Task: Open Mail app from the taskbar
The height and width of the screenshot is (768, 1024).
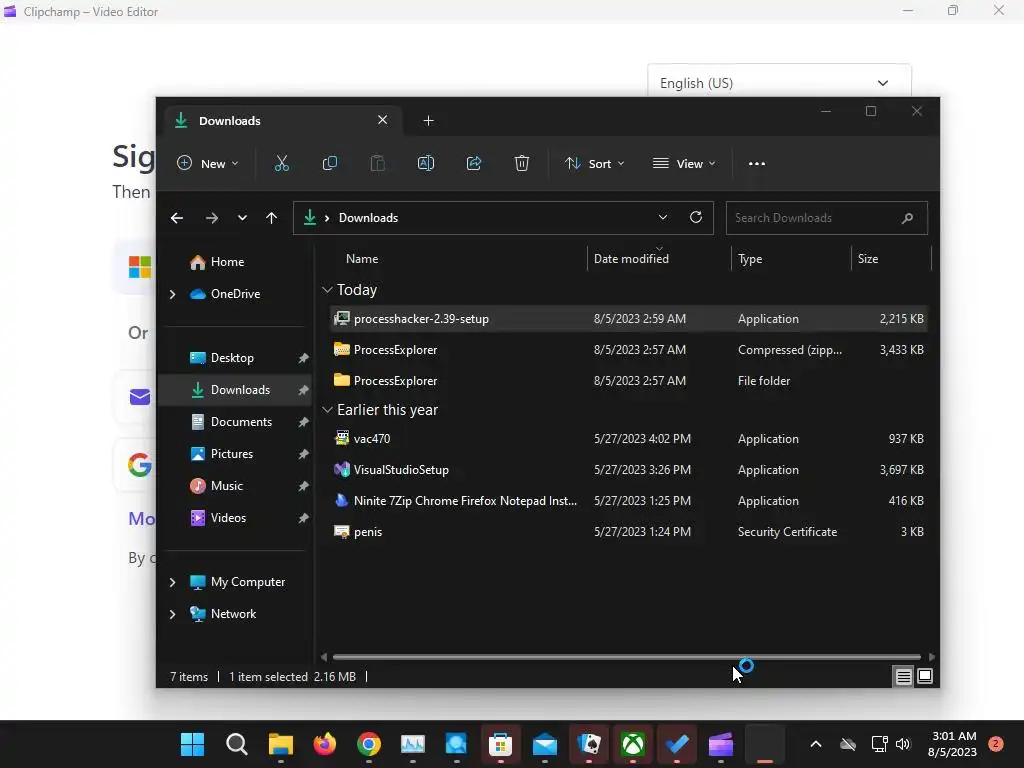Action: 545,744
